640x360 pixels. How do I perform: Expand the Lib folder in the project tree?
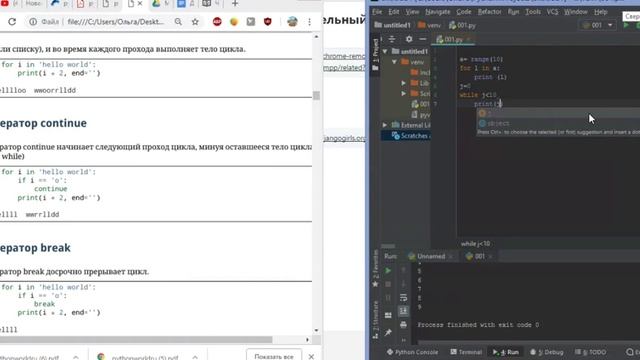click(403, 83)
